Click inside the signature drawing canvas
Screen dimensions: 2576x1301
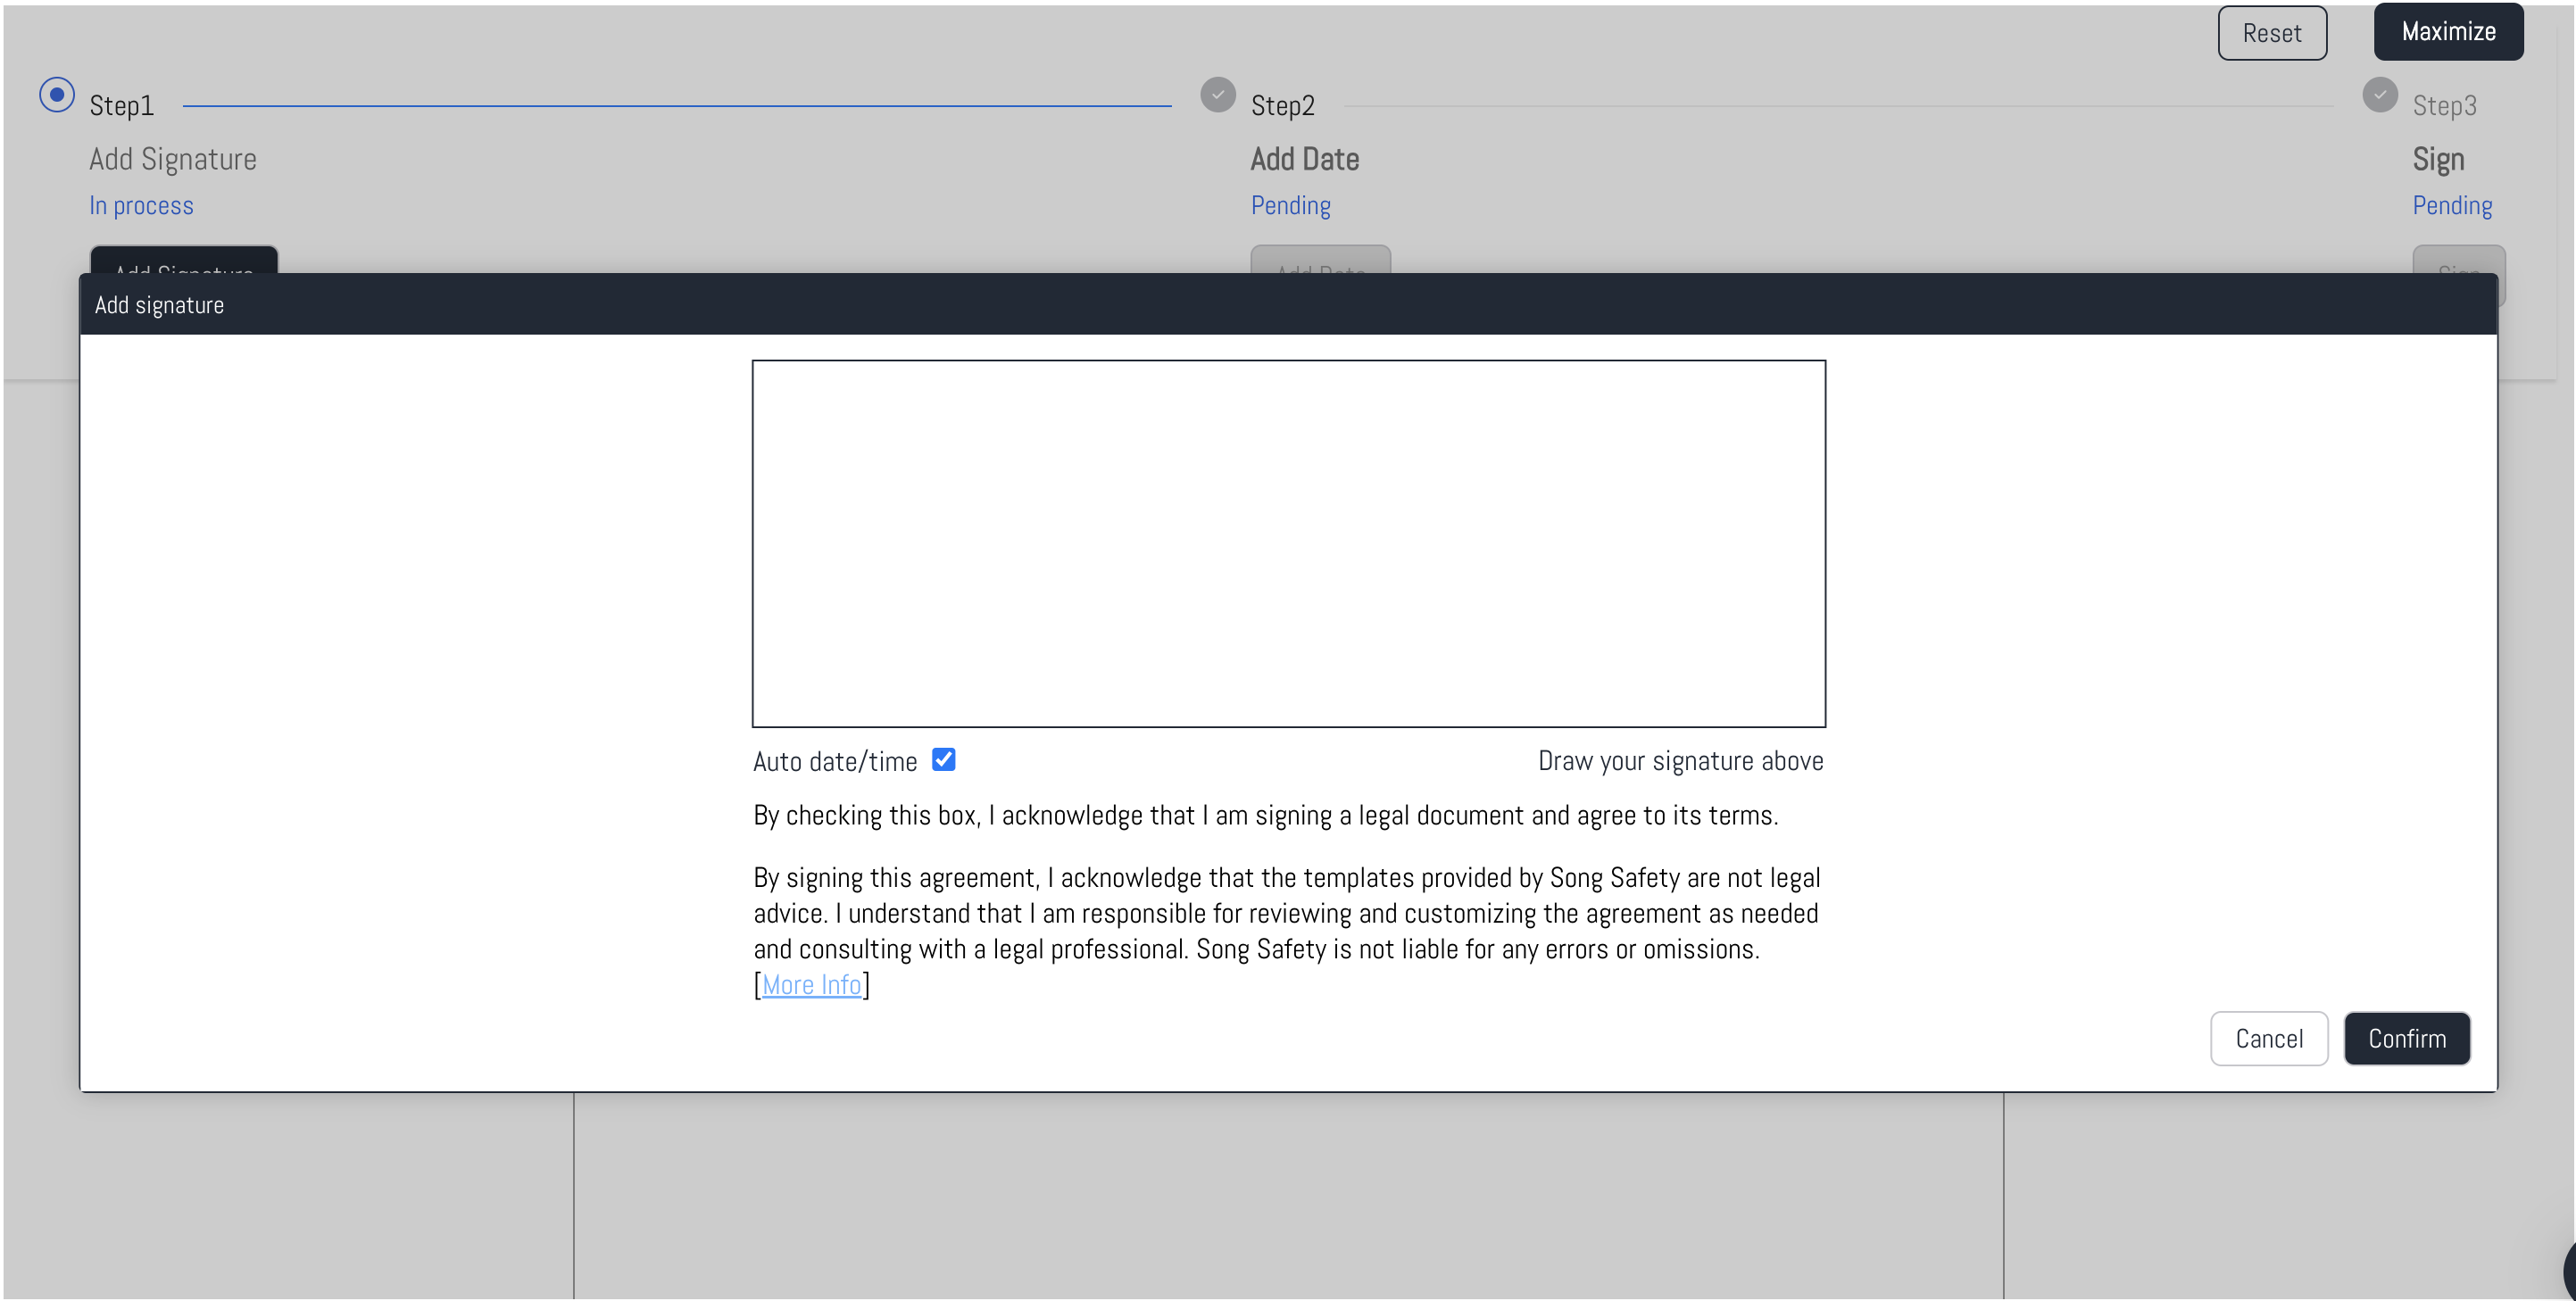pyautogui.click(x=1288, y=543)
